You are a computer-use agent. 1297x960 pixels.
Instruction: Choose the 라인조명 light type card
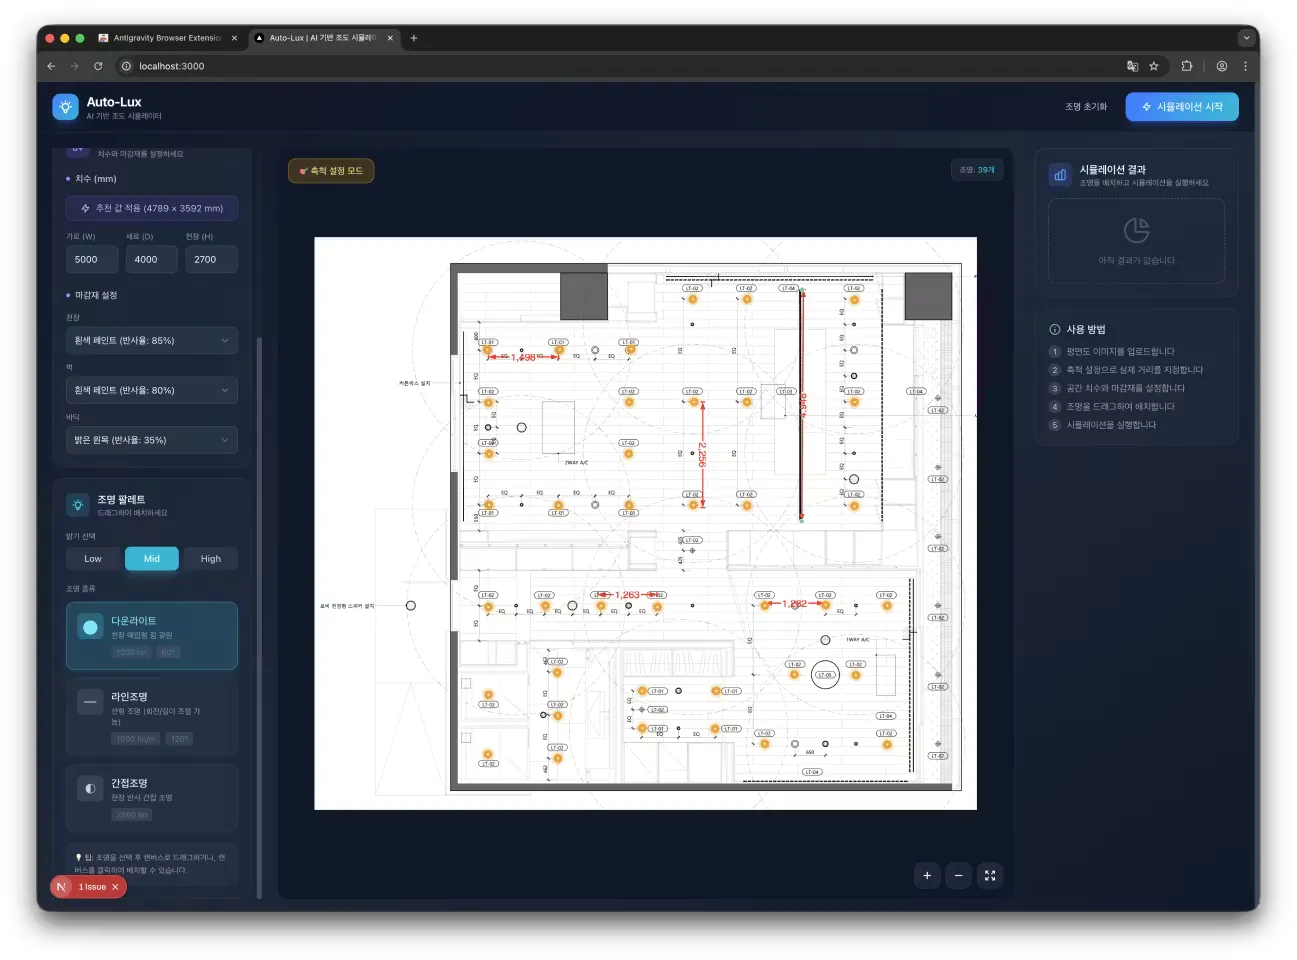pos(152,717)
